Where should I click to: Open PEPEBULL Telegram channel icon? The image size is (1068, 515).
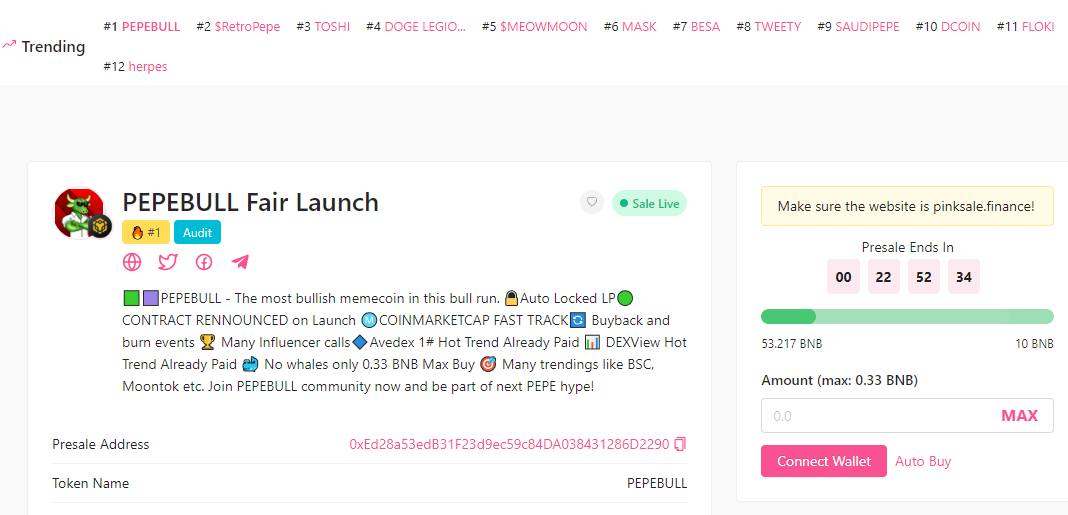(x=240, y=262)
